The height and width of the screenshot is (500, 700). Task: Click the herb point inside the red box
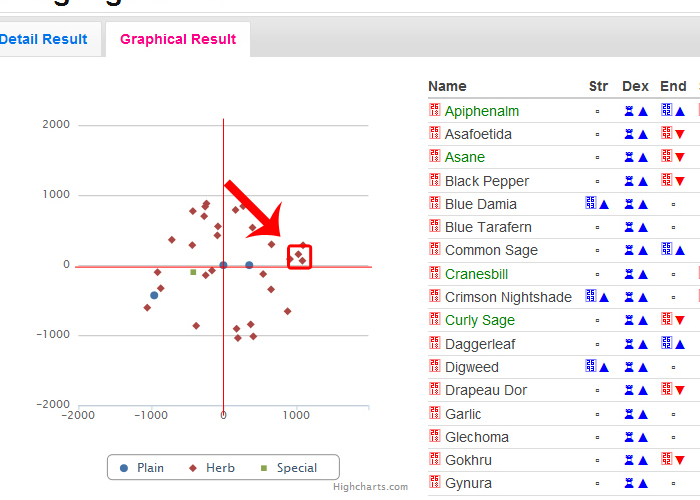tap(298, 255)
